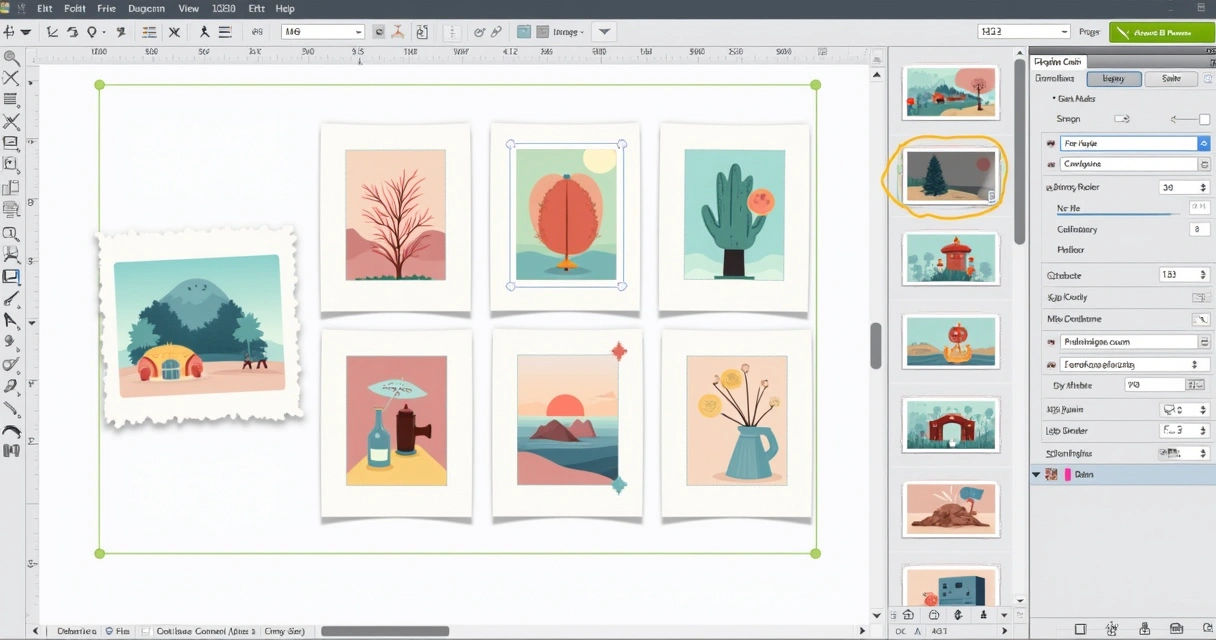
Task: Open the MiS Panim dropdown
Action: coord(1202,409)
